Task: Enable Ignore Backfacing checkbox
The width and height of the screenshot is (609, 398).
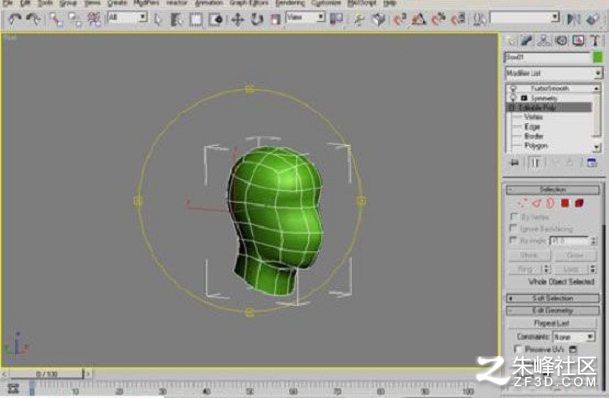Action: click(514, 228)
